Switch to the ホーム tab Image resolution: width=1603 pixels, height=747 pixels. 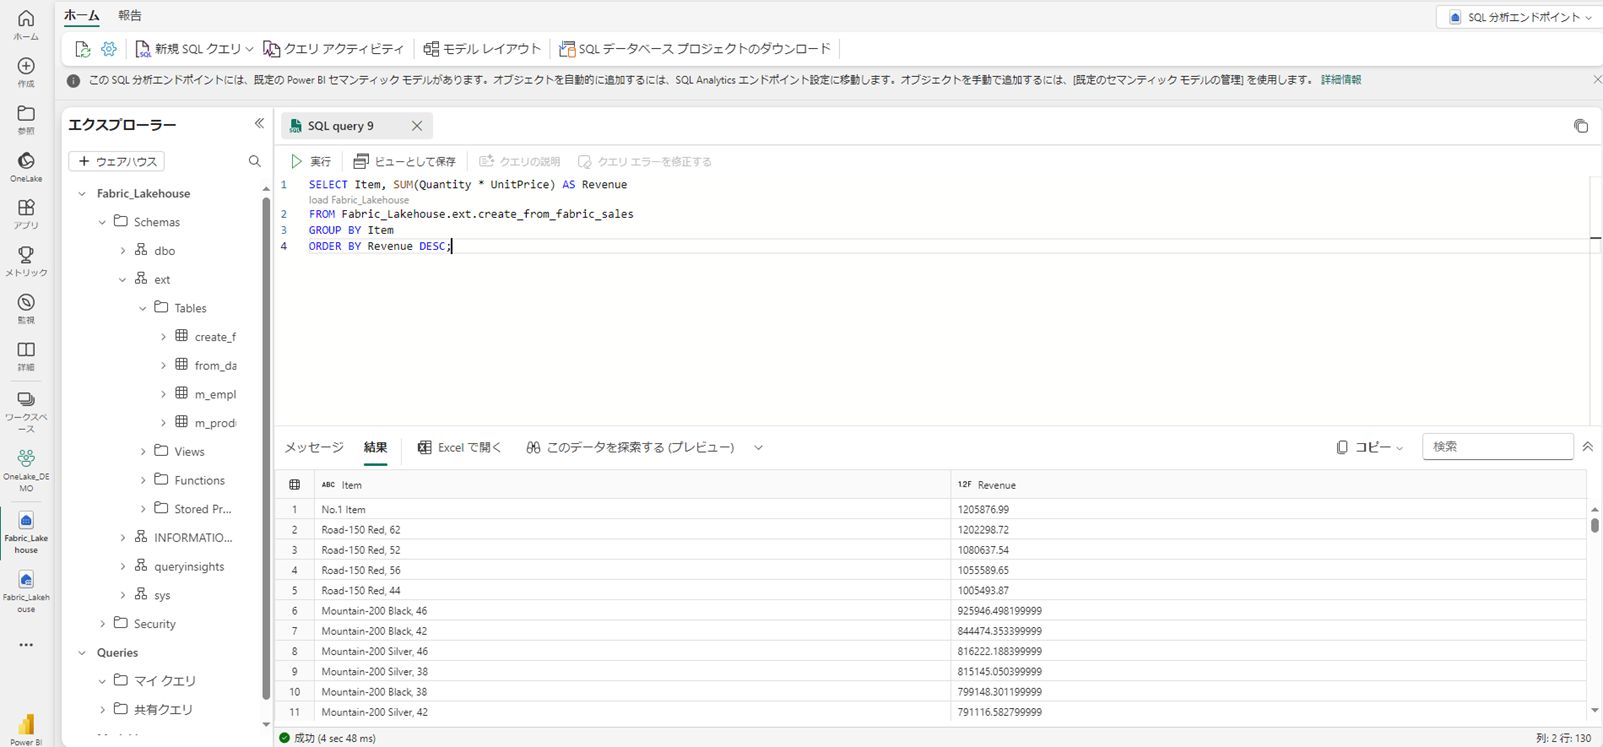82,15
